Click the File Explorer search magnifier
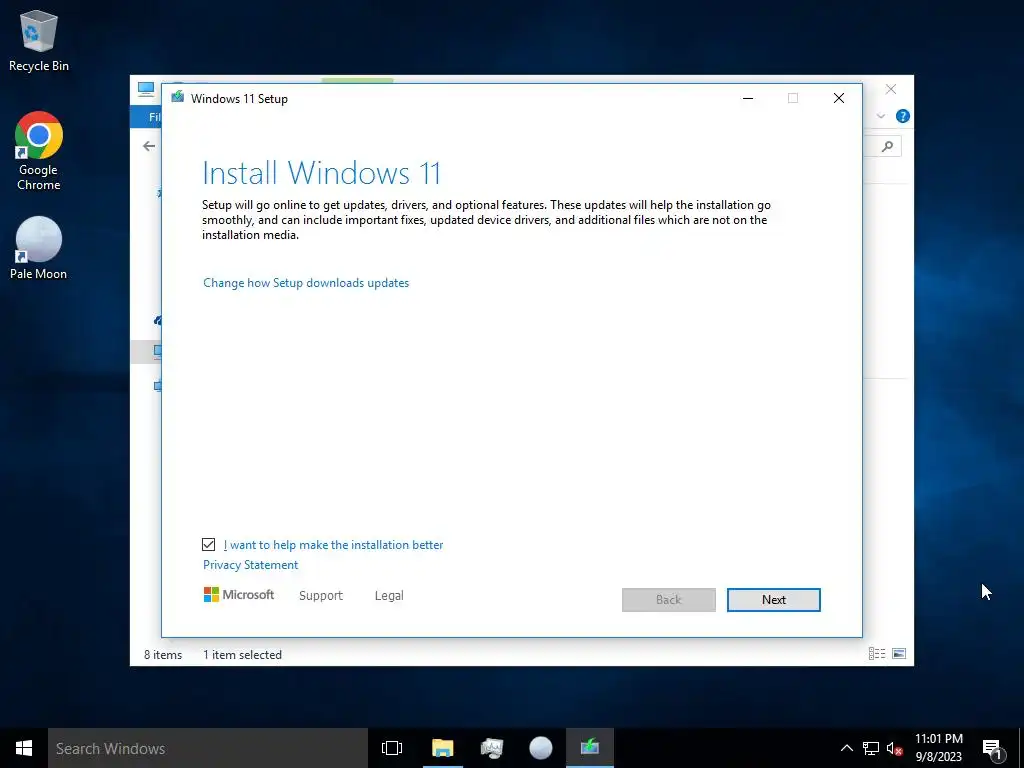This screenshot has height=768, width=1024. (x=887, y=146)
